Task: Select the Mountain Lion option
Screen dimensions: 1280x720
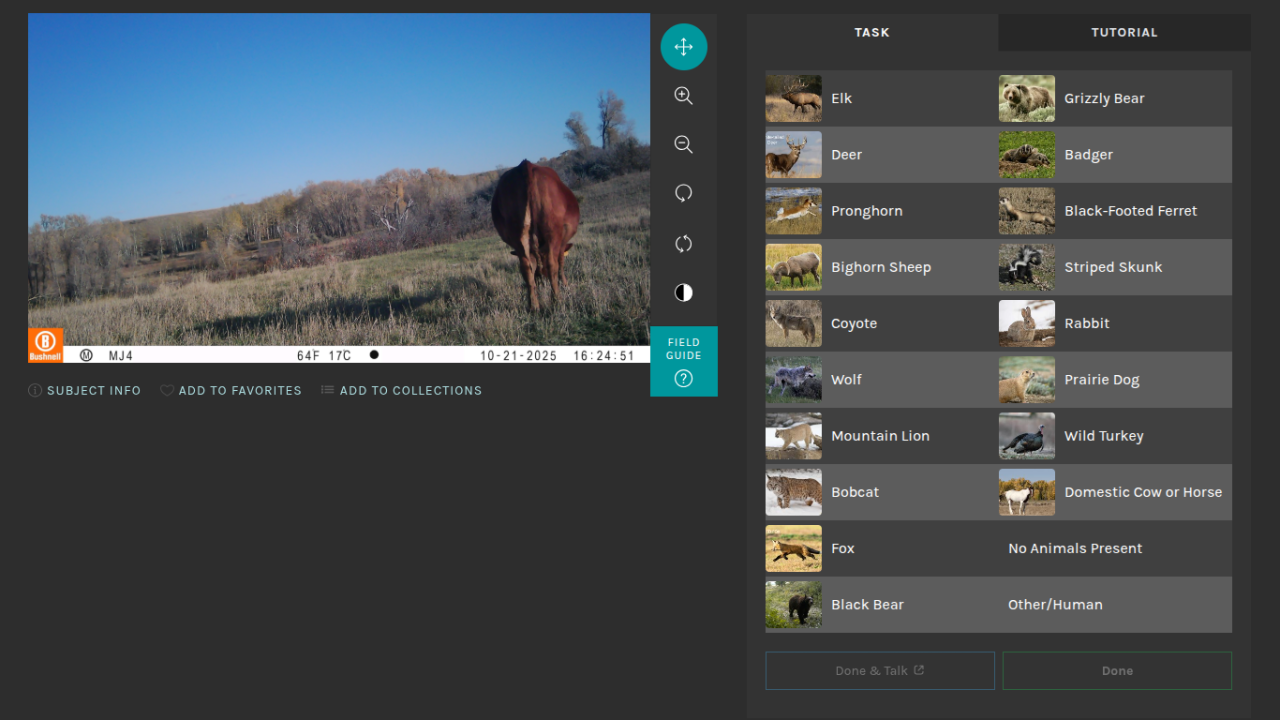Action: point(882,436)
